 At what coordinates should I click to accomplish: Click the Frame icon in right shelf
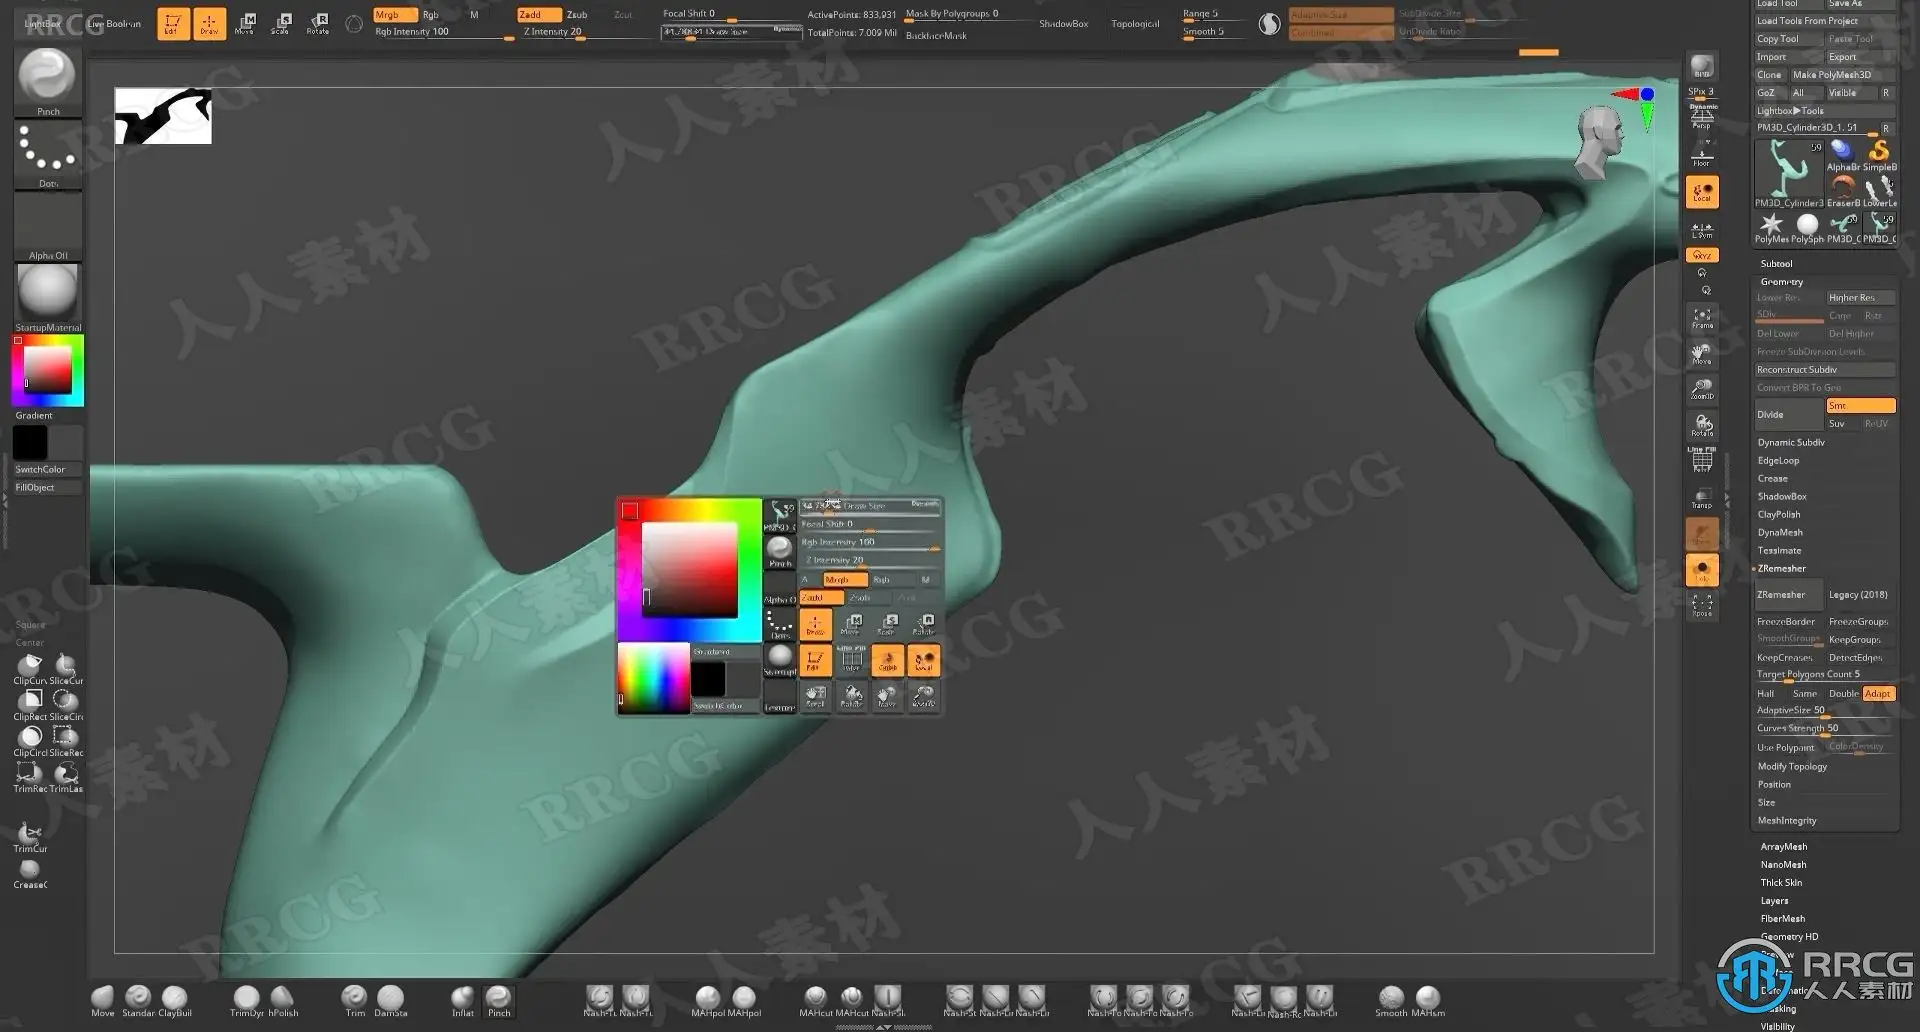pyautogui.click(x=1702, y=319)
